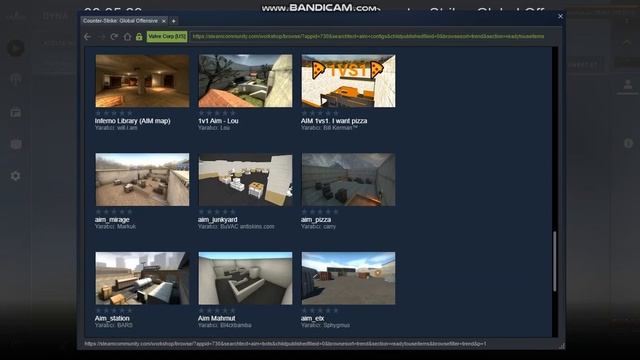Click the workshop page vertical scrollbar thumb
Image resolution: width=640 pixels, height=360 pixels.
point(555,262)
